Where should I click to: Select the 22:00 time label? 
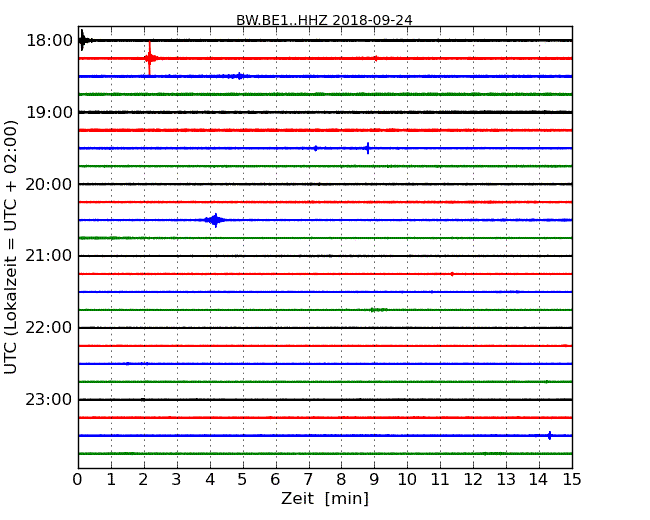(x=49, y=328)
